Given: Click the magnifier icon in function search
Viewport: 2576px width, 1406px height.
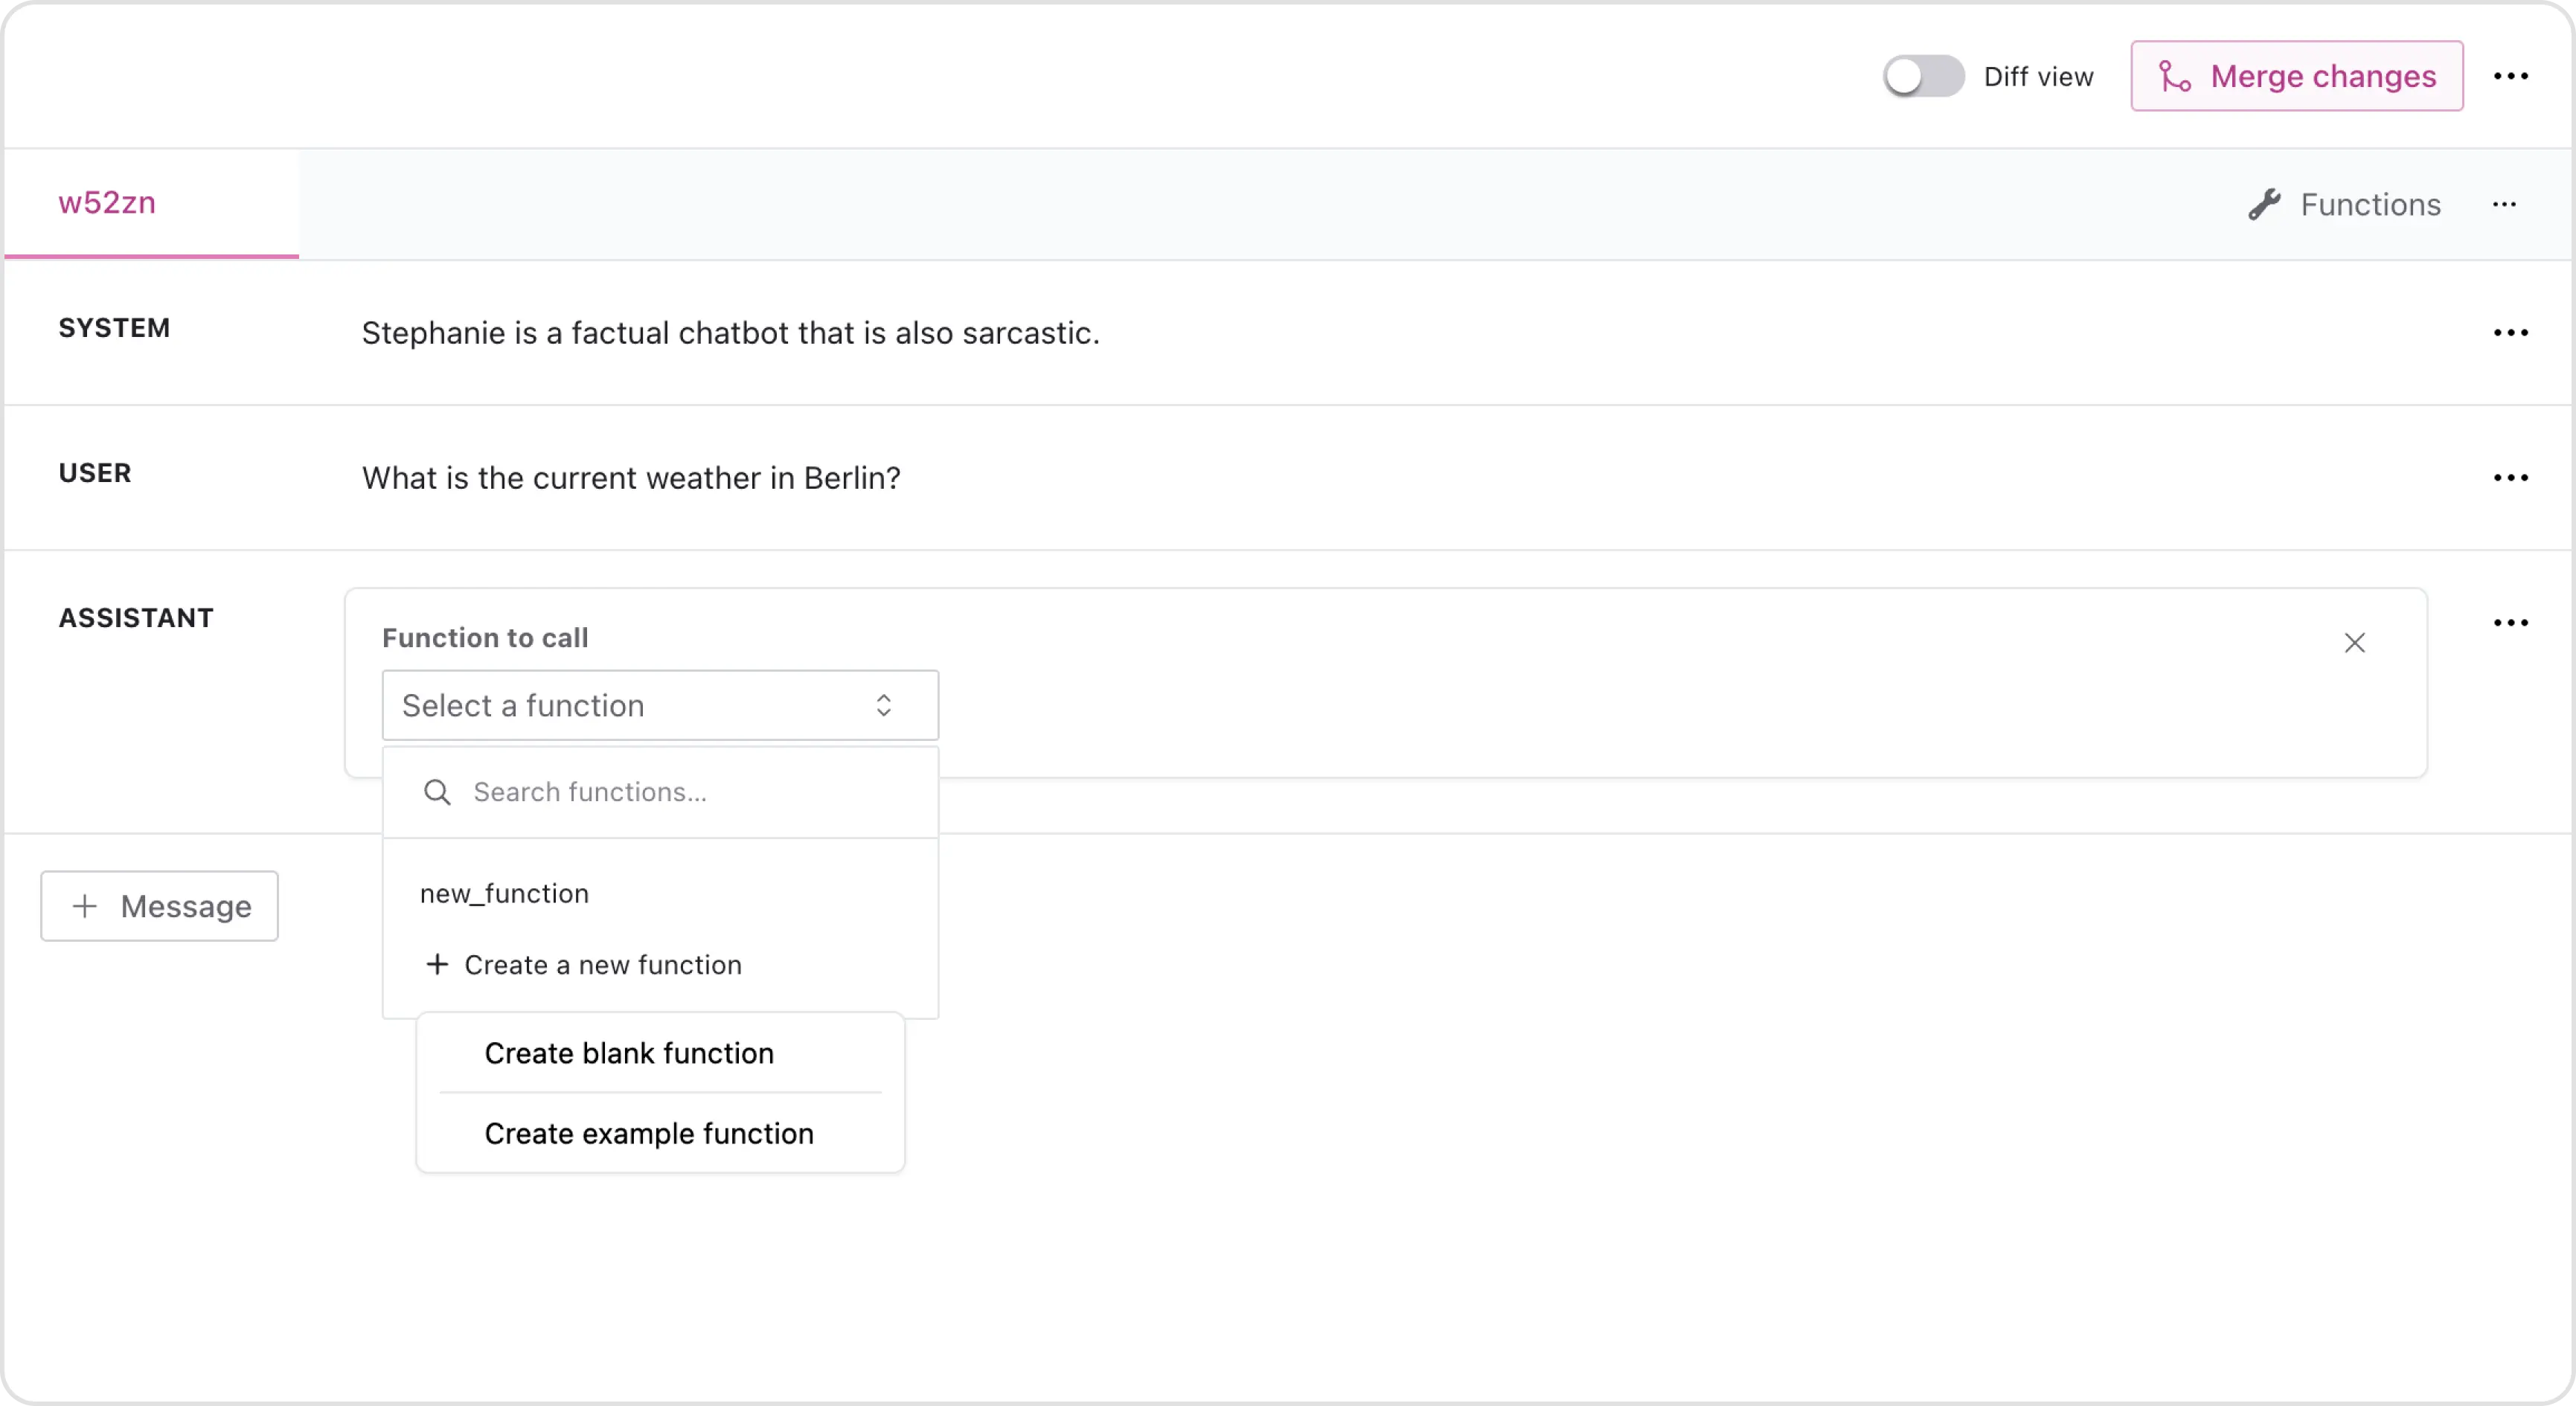Looking at the screenshot, I should [437, 792].
